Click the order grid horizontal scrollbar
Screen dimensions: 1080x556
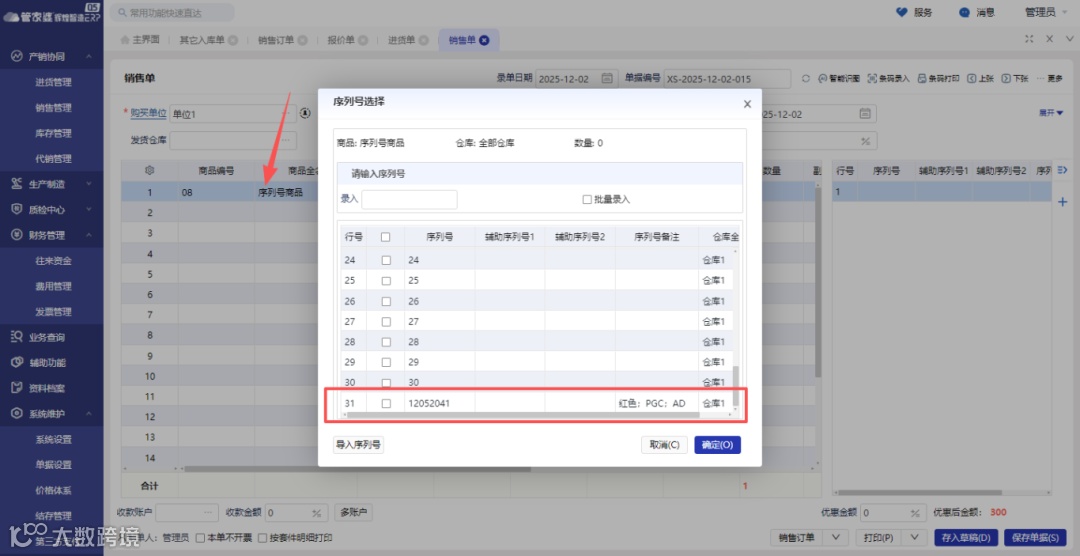click(x=358, y=469)
